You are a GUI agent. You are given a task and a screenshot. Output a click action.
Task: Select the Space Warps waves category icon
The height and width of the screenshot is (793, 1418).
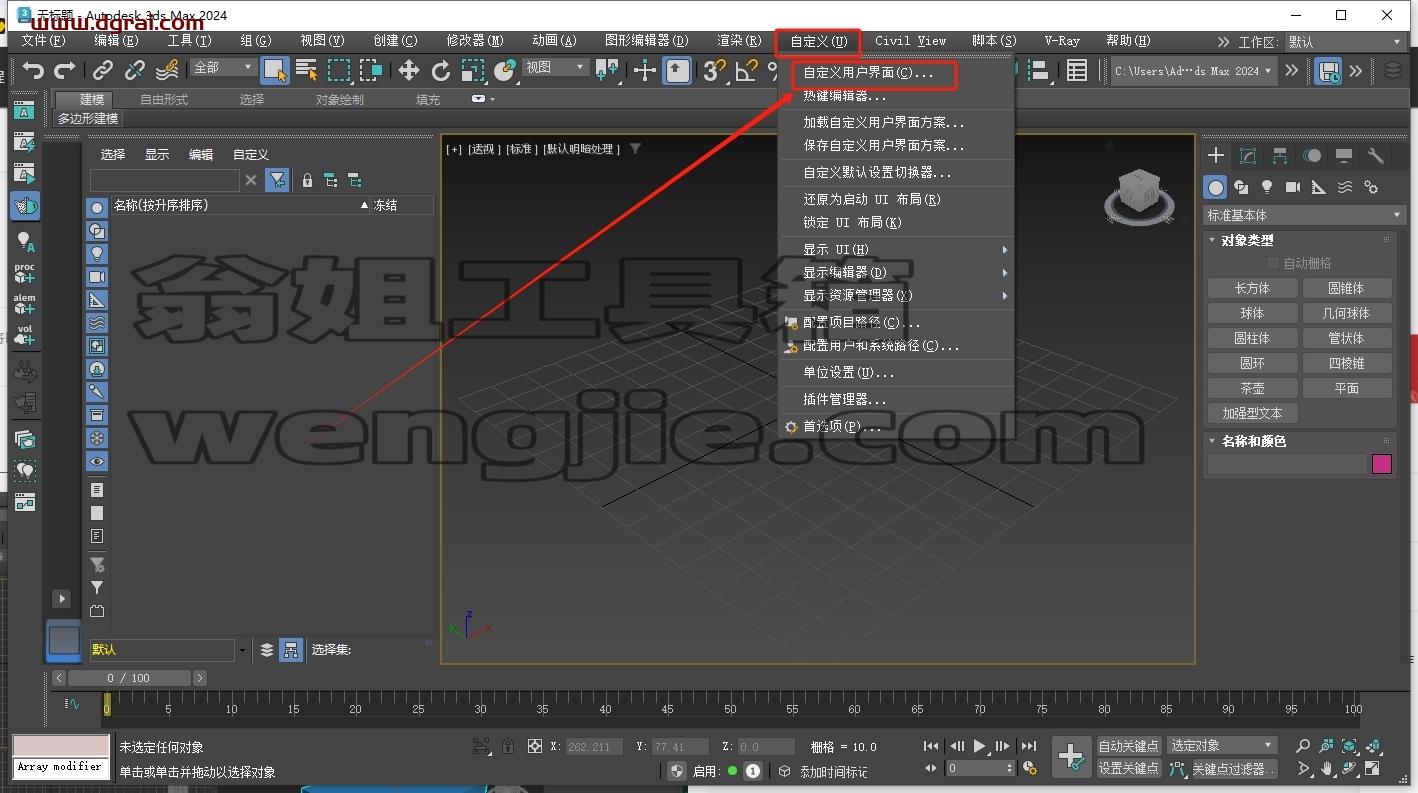click(x=1345, y=187)
